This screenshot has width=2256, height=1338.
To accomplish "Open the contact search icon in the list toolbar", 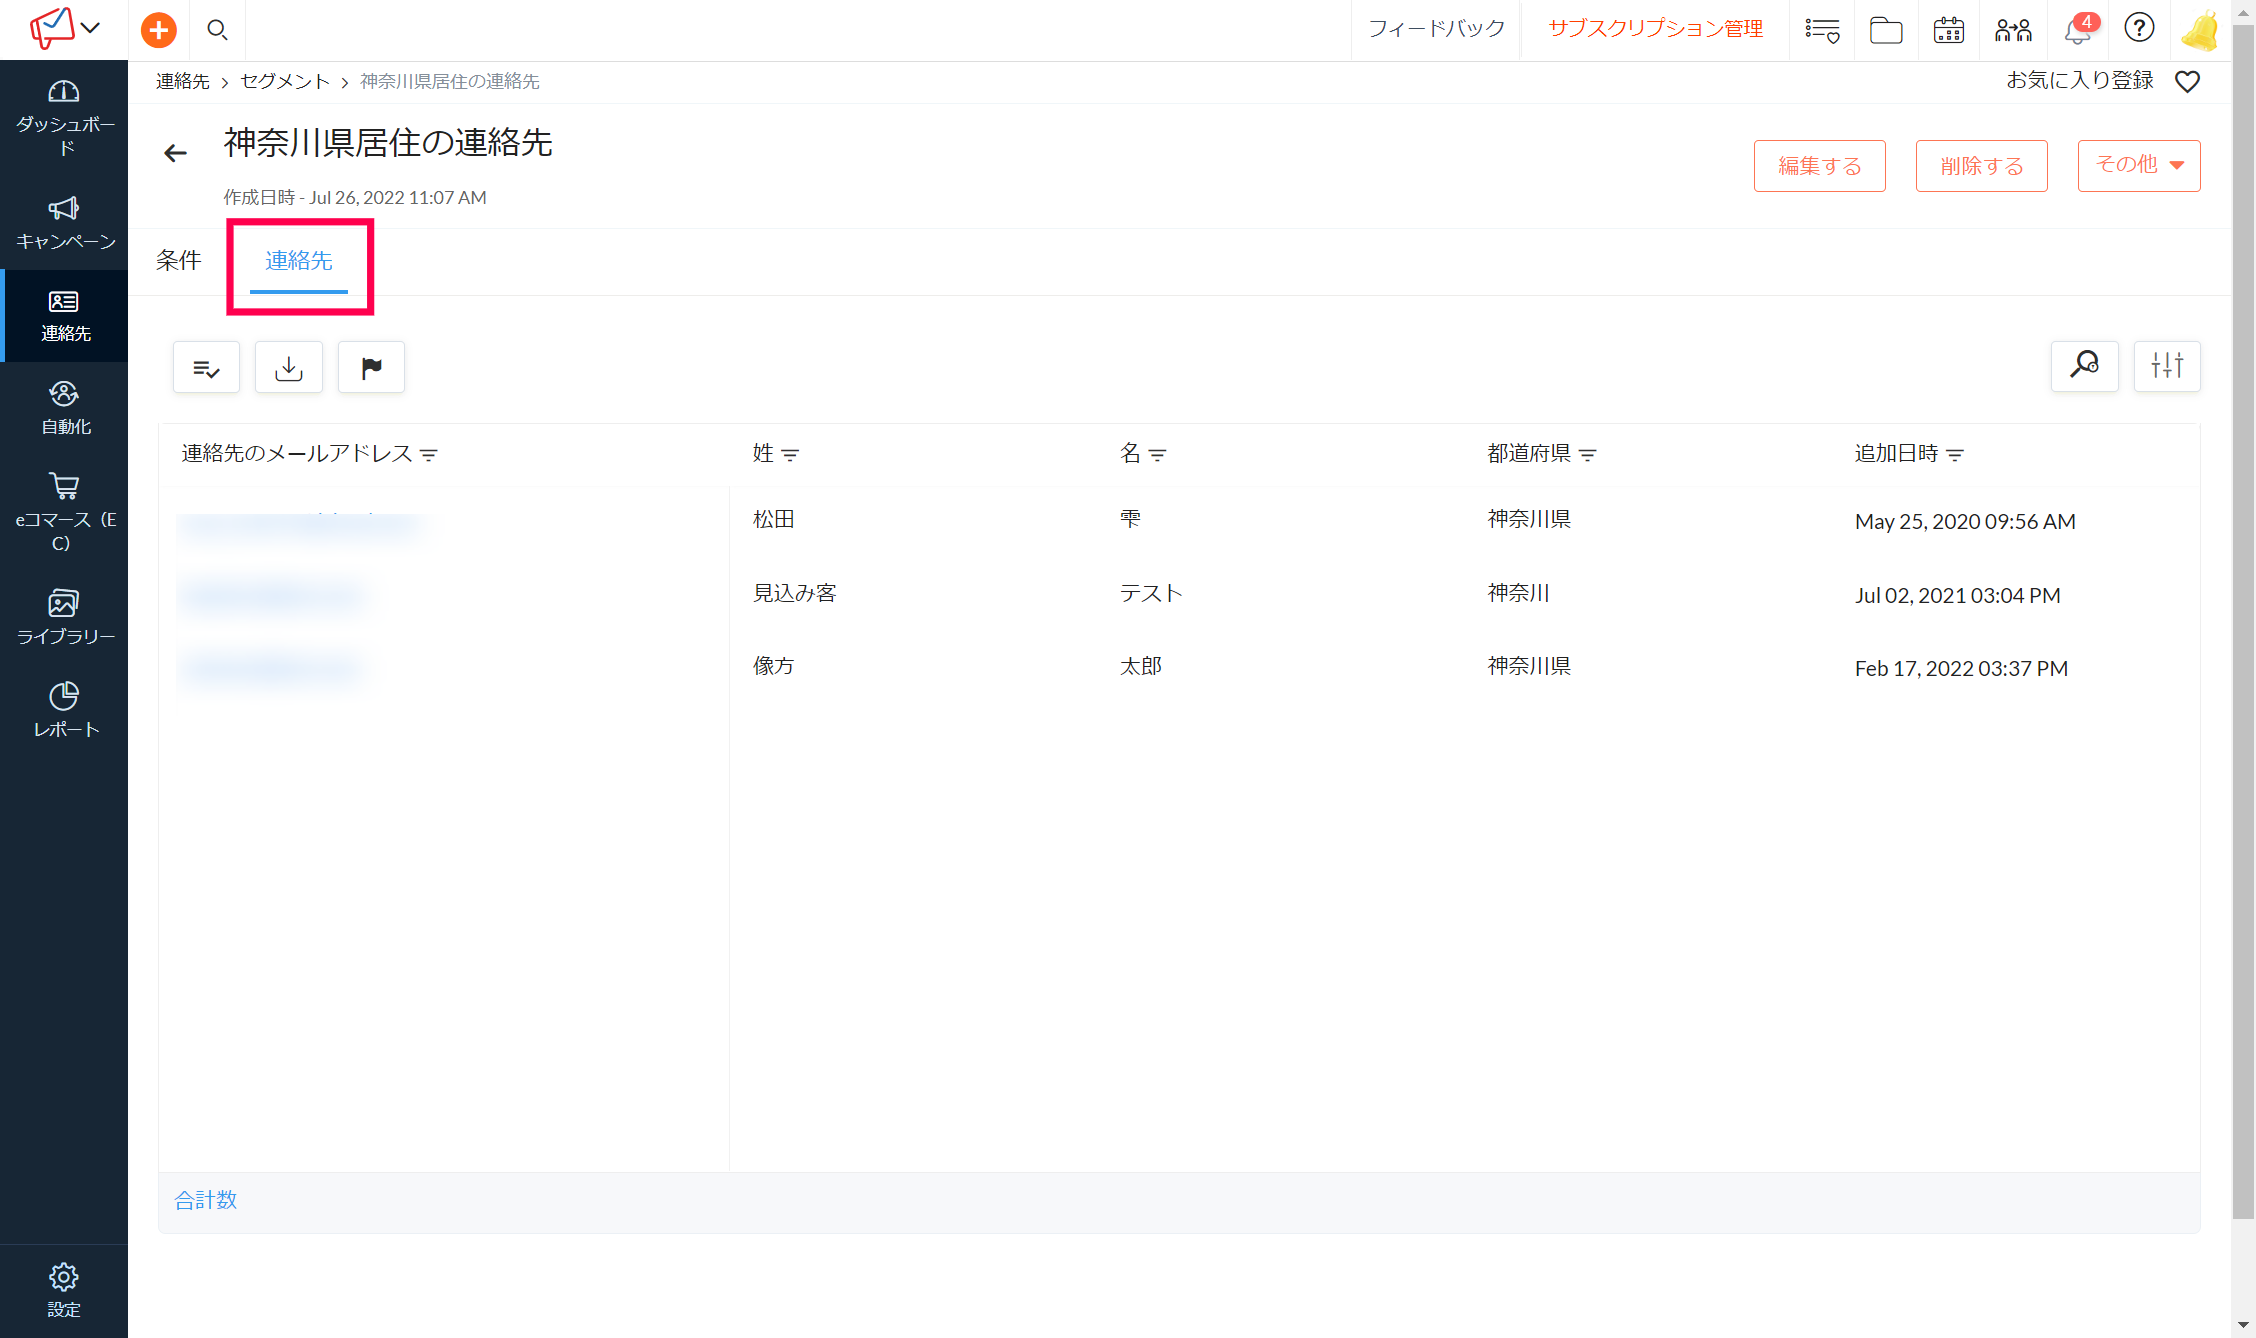I will coord(2084,366).
